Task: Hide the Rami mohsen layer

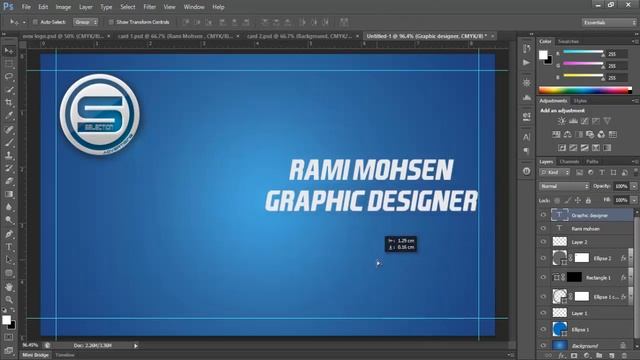Action: (x=543, y=229)
